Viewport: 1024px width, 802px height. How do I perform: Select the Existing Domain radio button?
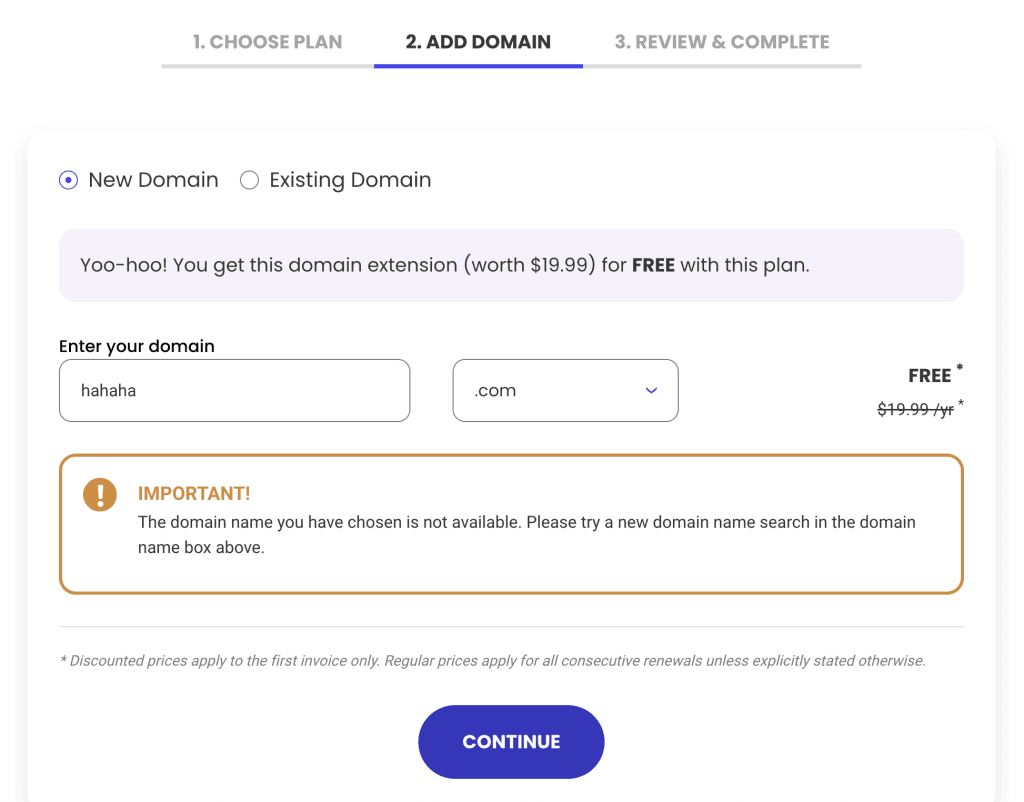250,180
